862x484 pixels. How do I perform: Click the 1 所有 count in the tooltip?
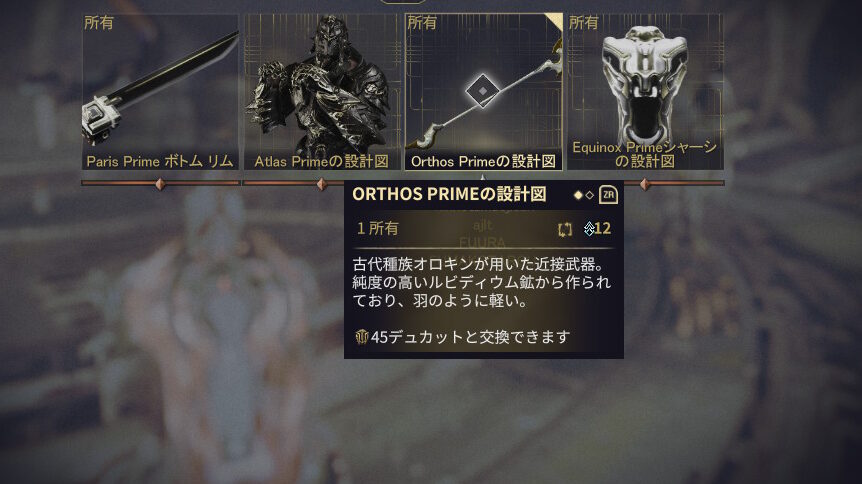coord(377,228)
